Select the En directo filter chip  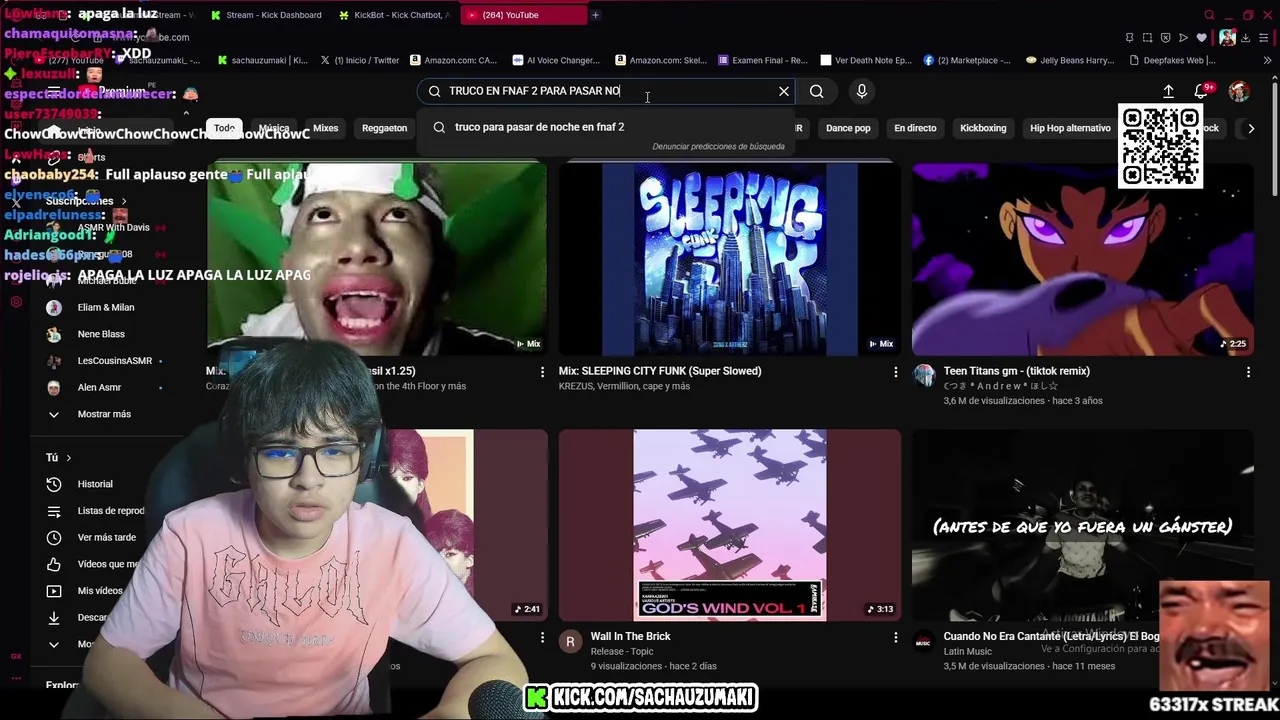[915, 128]
